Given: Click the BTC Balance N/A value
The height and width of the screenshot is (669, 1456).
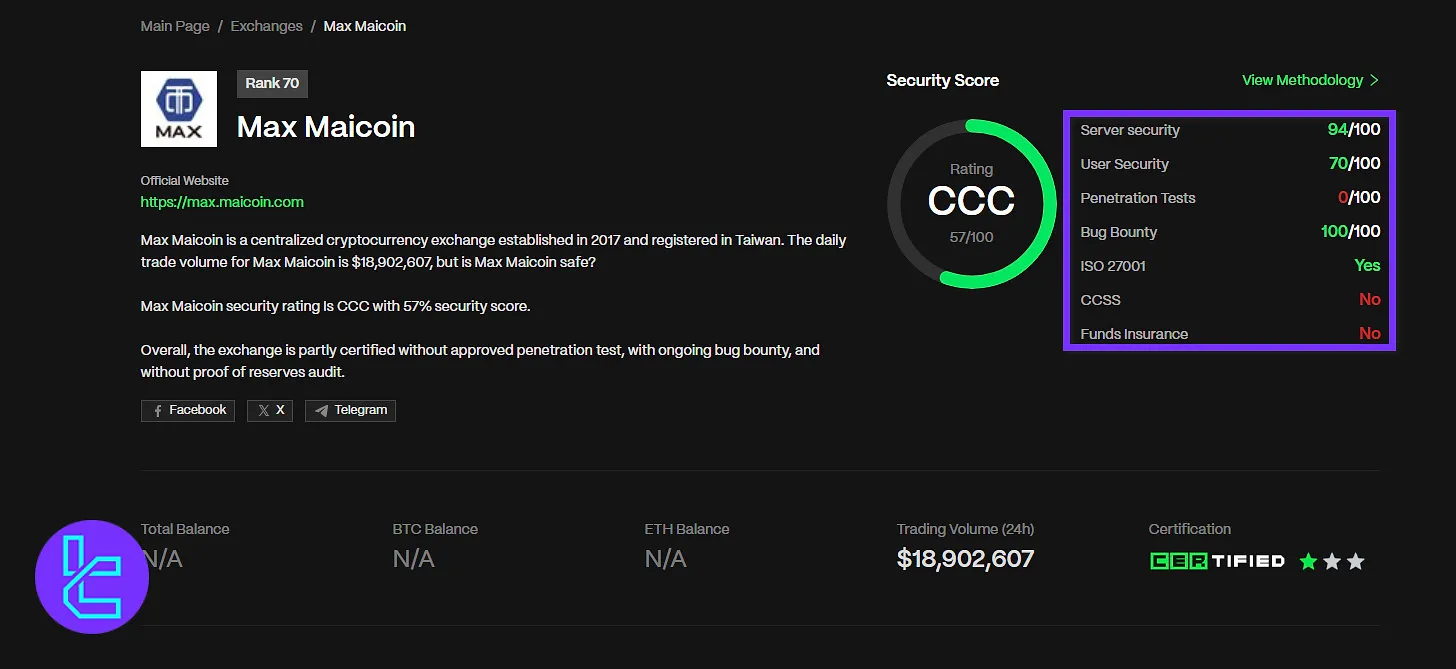Looking at the screenshot, I should (414, 559).
